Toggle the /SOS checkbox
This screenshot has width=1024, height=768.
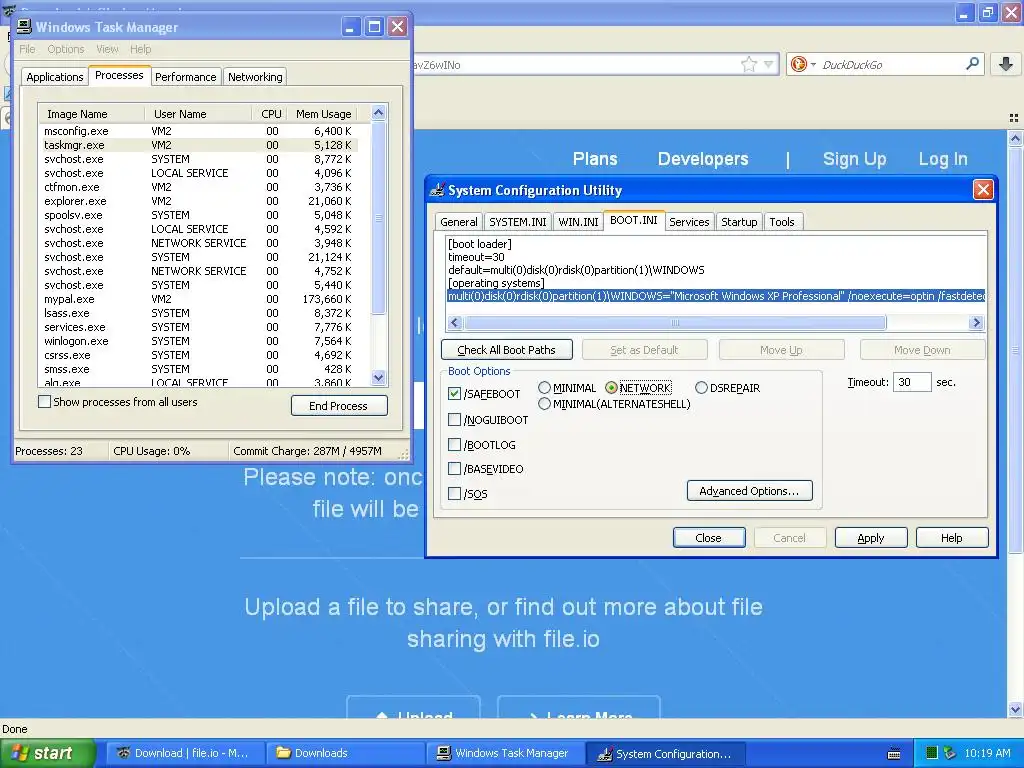tap(455, 494)
